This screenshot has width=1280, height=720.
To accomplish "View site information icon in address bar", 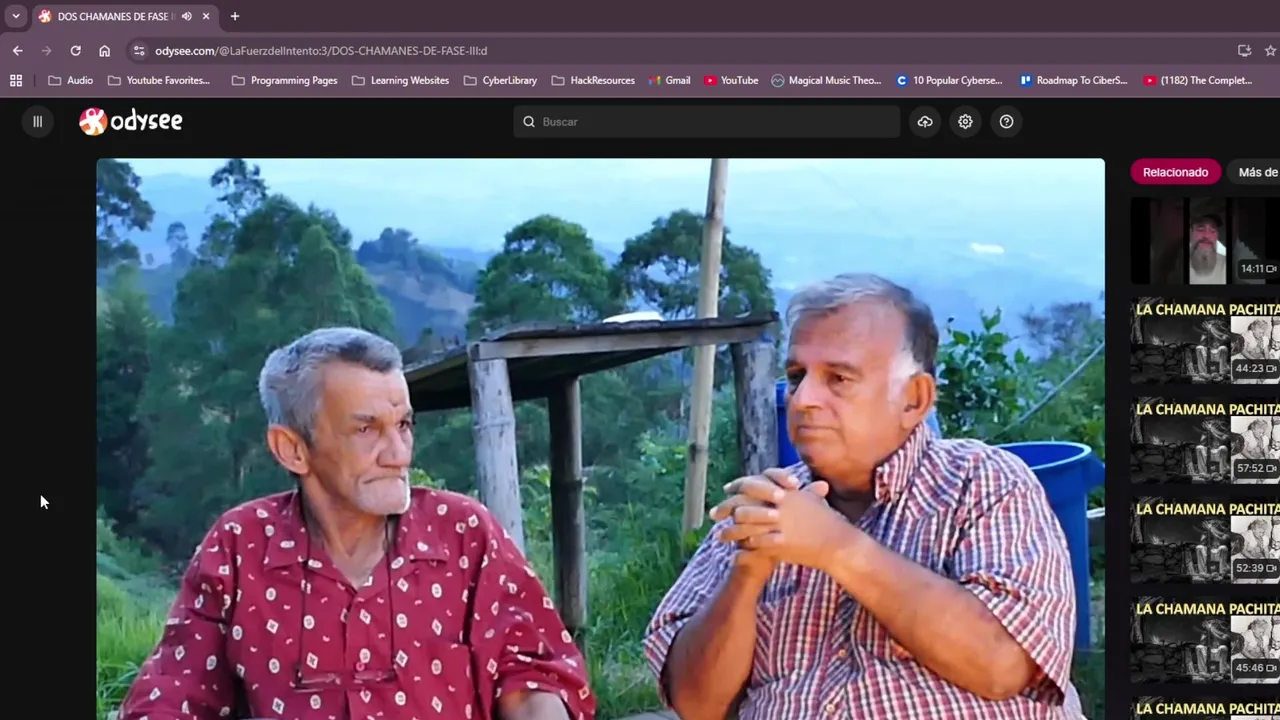I will [139, 50].
